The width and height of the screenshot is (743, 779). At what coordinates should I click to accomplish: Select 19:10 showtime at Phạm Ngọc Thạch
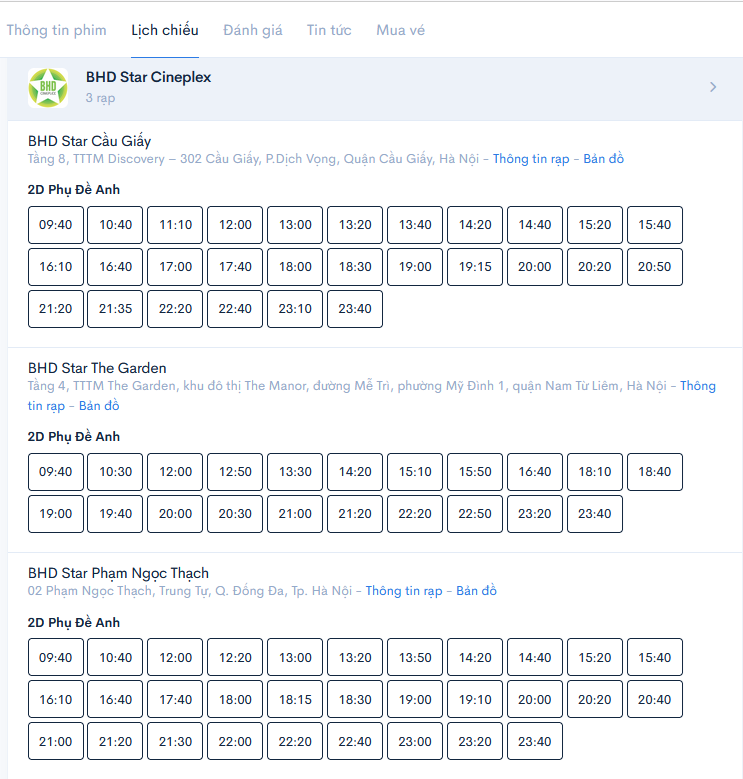[x=475, y=700]
